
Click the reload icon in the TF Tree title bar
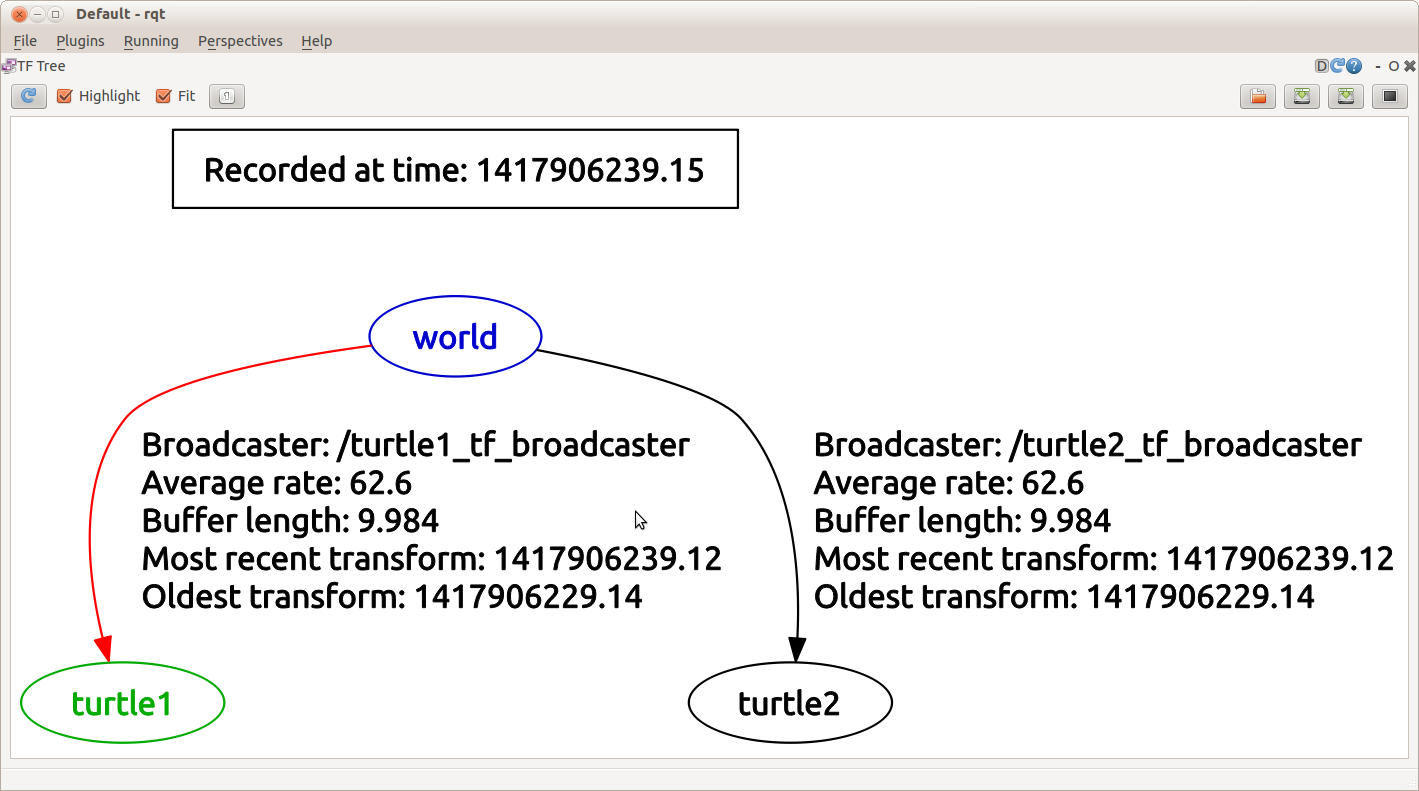(x=1337, y=66)
